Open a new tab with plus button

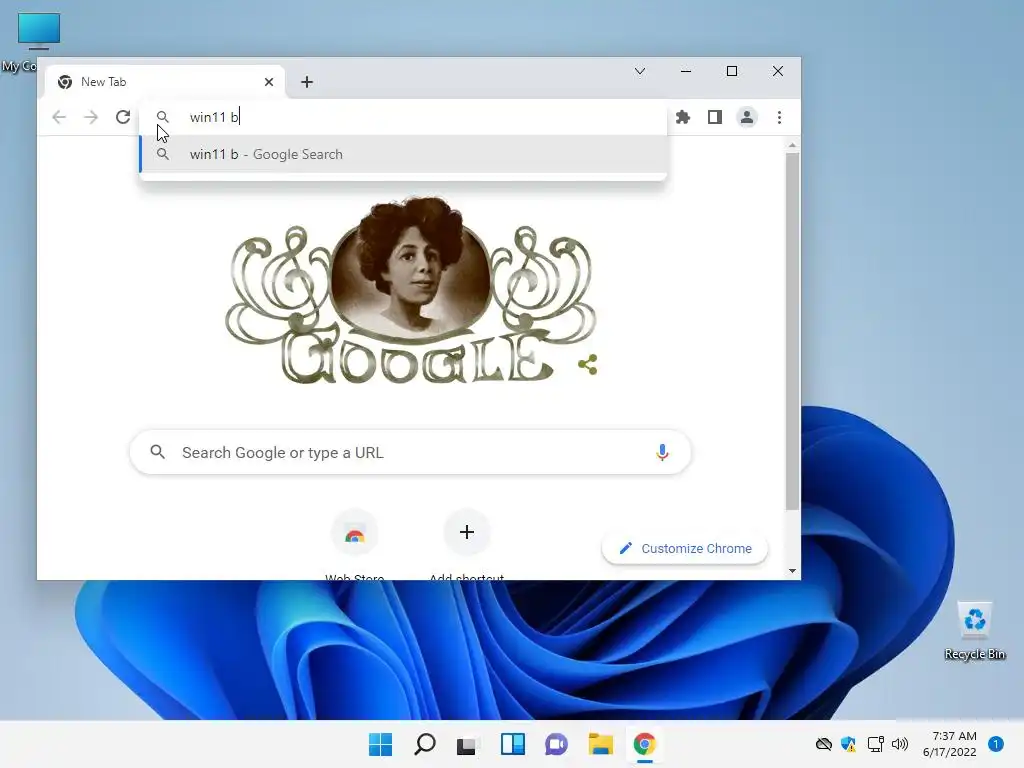(x=307, y=82)
